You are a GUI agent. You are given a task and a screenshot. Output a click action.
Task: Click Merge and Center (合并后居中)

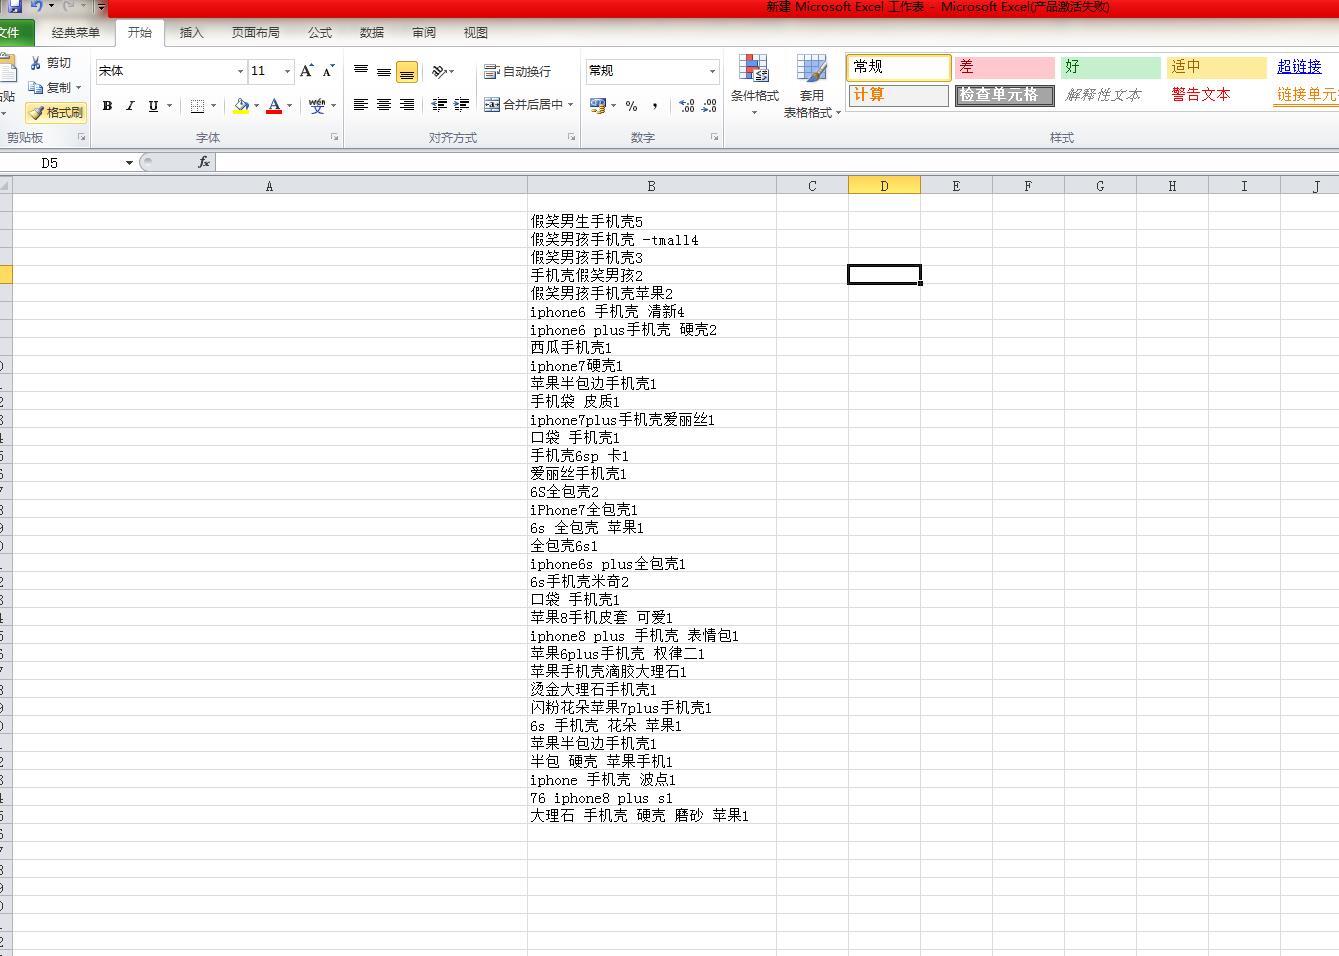[523, 104]
